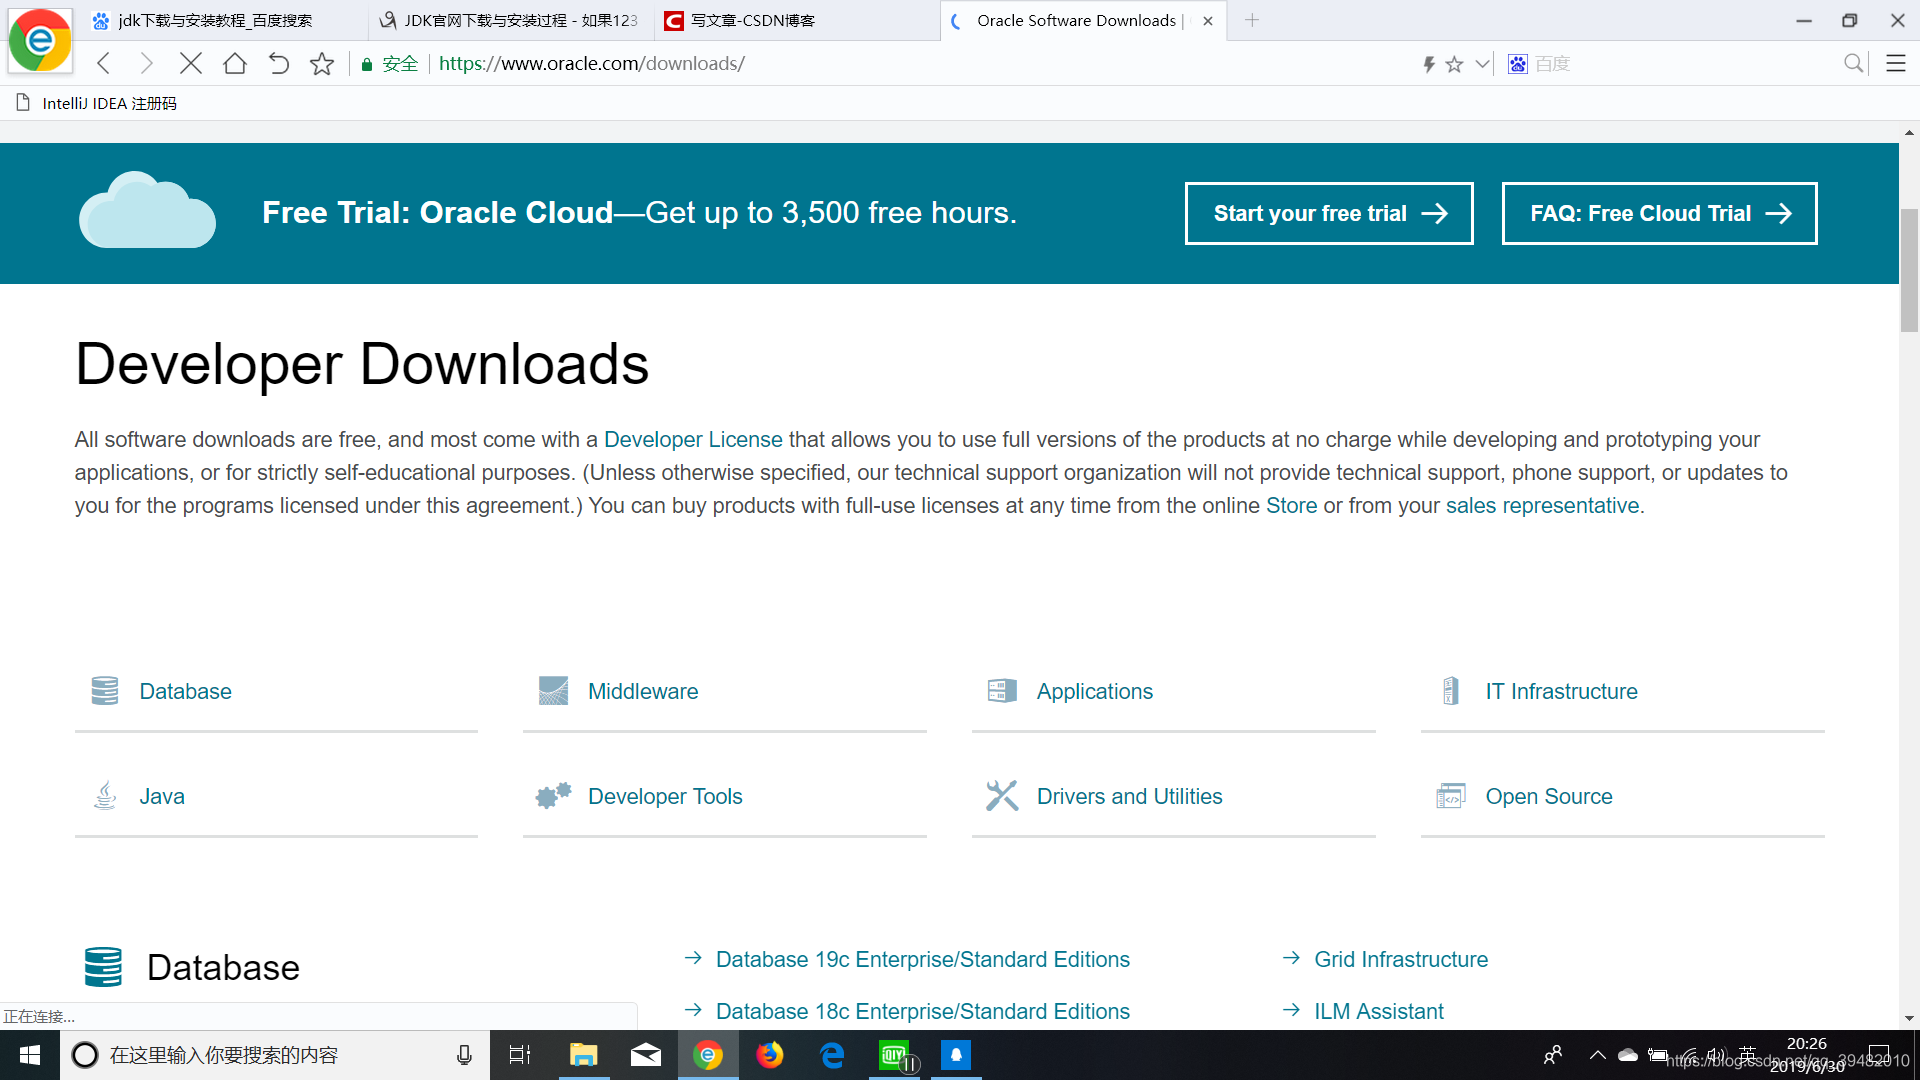This screenshot has width=1920, height=1080.
Task: Open FAQ: Free Cloud Trial button
Action: (1659, 213)
